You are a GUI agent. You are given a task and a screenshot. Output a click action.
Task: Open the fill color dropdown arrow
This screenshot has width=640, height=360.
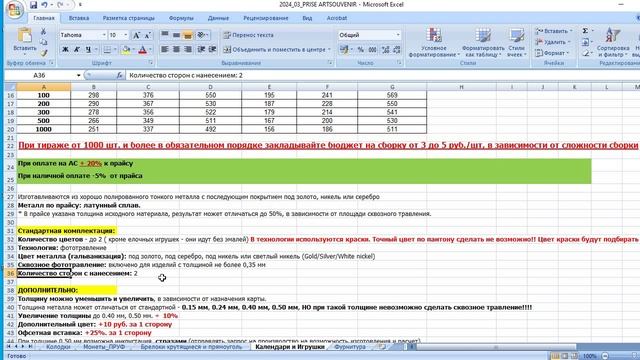click(x=133, y=50)
